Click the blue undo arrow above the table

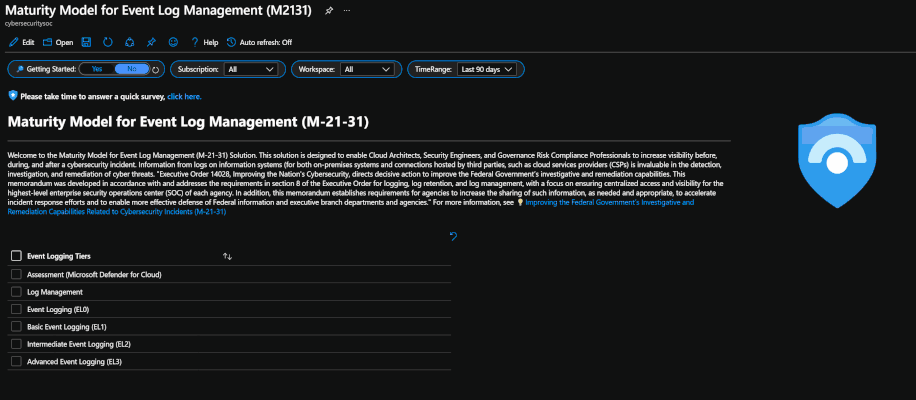click(453, 236)
